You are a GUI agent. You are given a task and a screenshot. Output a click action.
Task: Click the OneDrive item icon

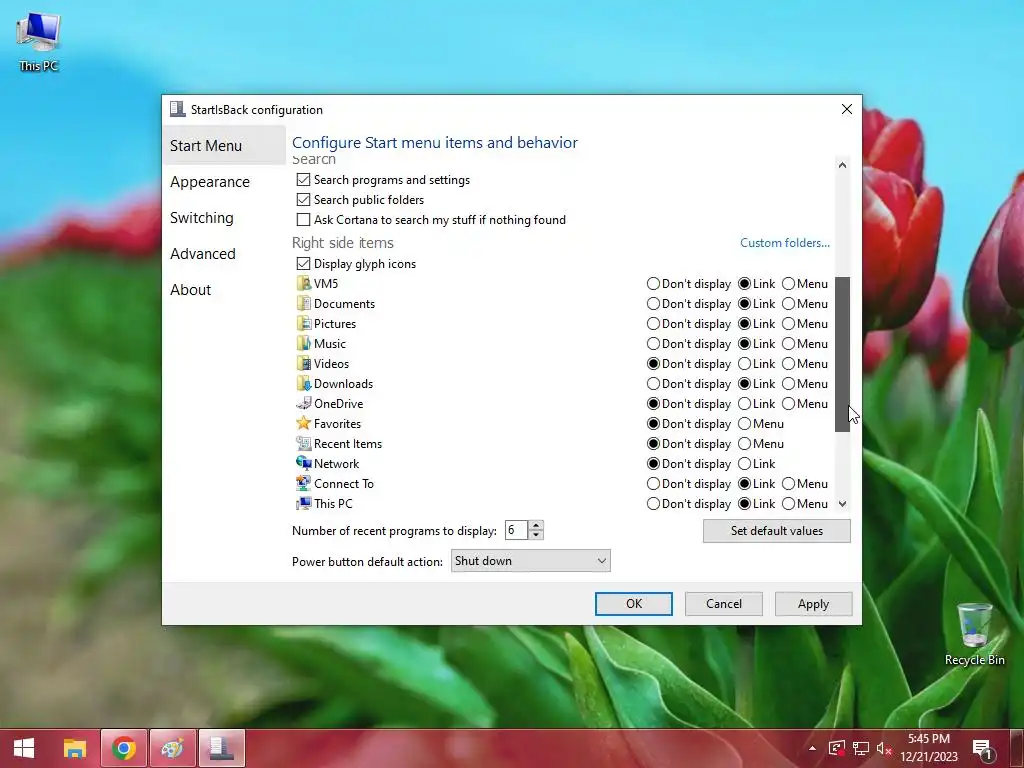tap(303, 404)
